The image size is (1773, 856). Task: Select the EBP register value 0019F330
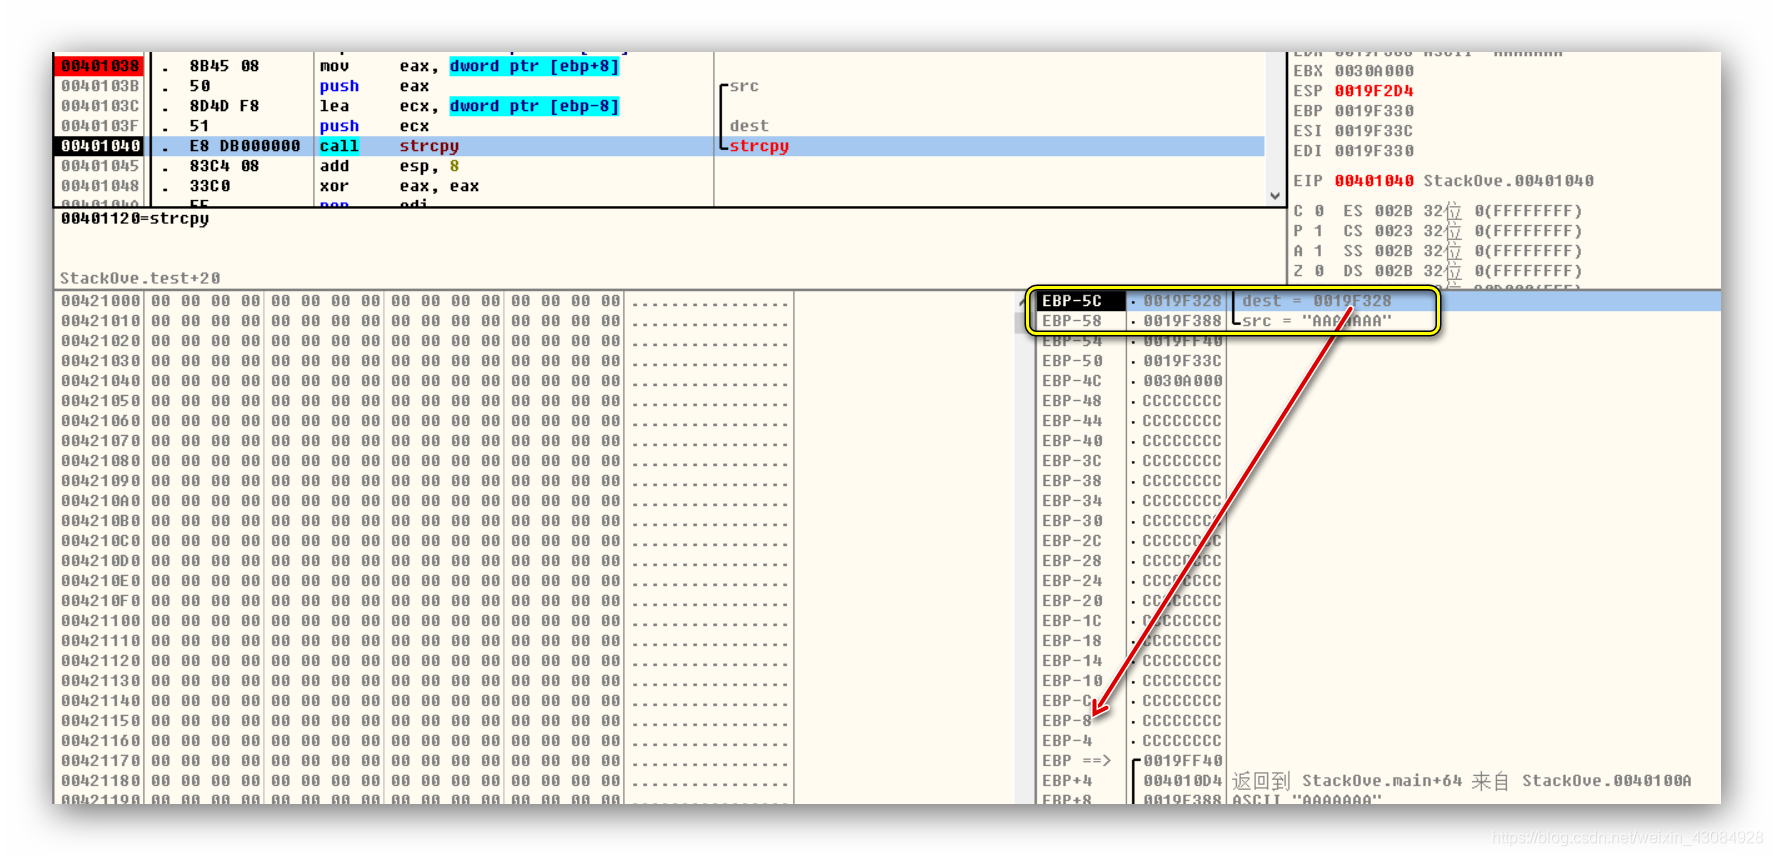click(1374, 111)
